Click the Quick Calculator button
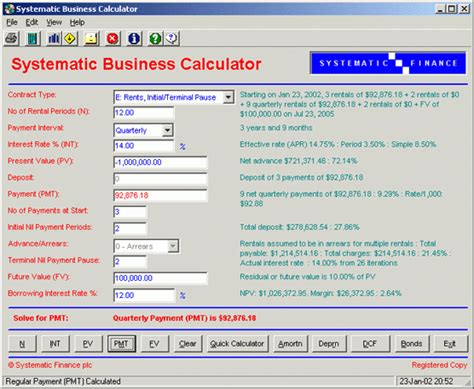The image size is (474, 389). point(237,344)
